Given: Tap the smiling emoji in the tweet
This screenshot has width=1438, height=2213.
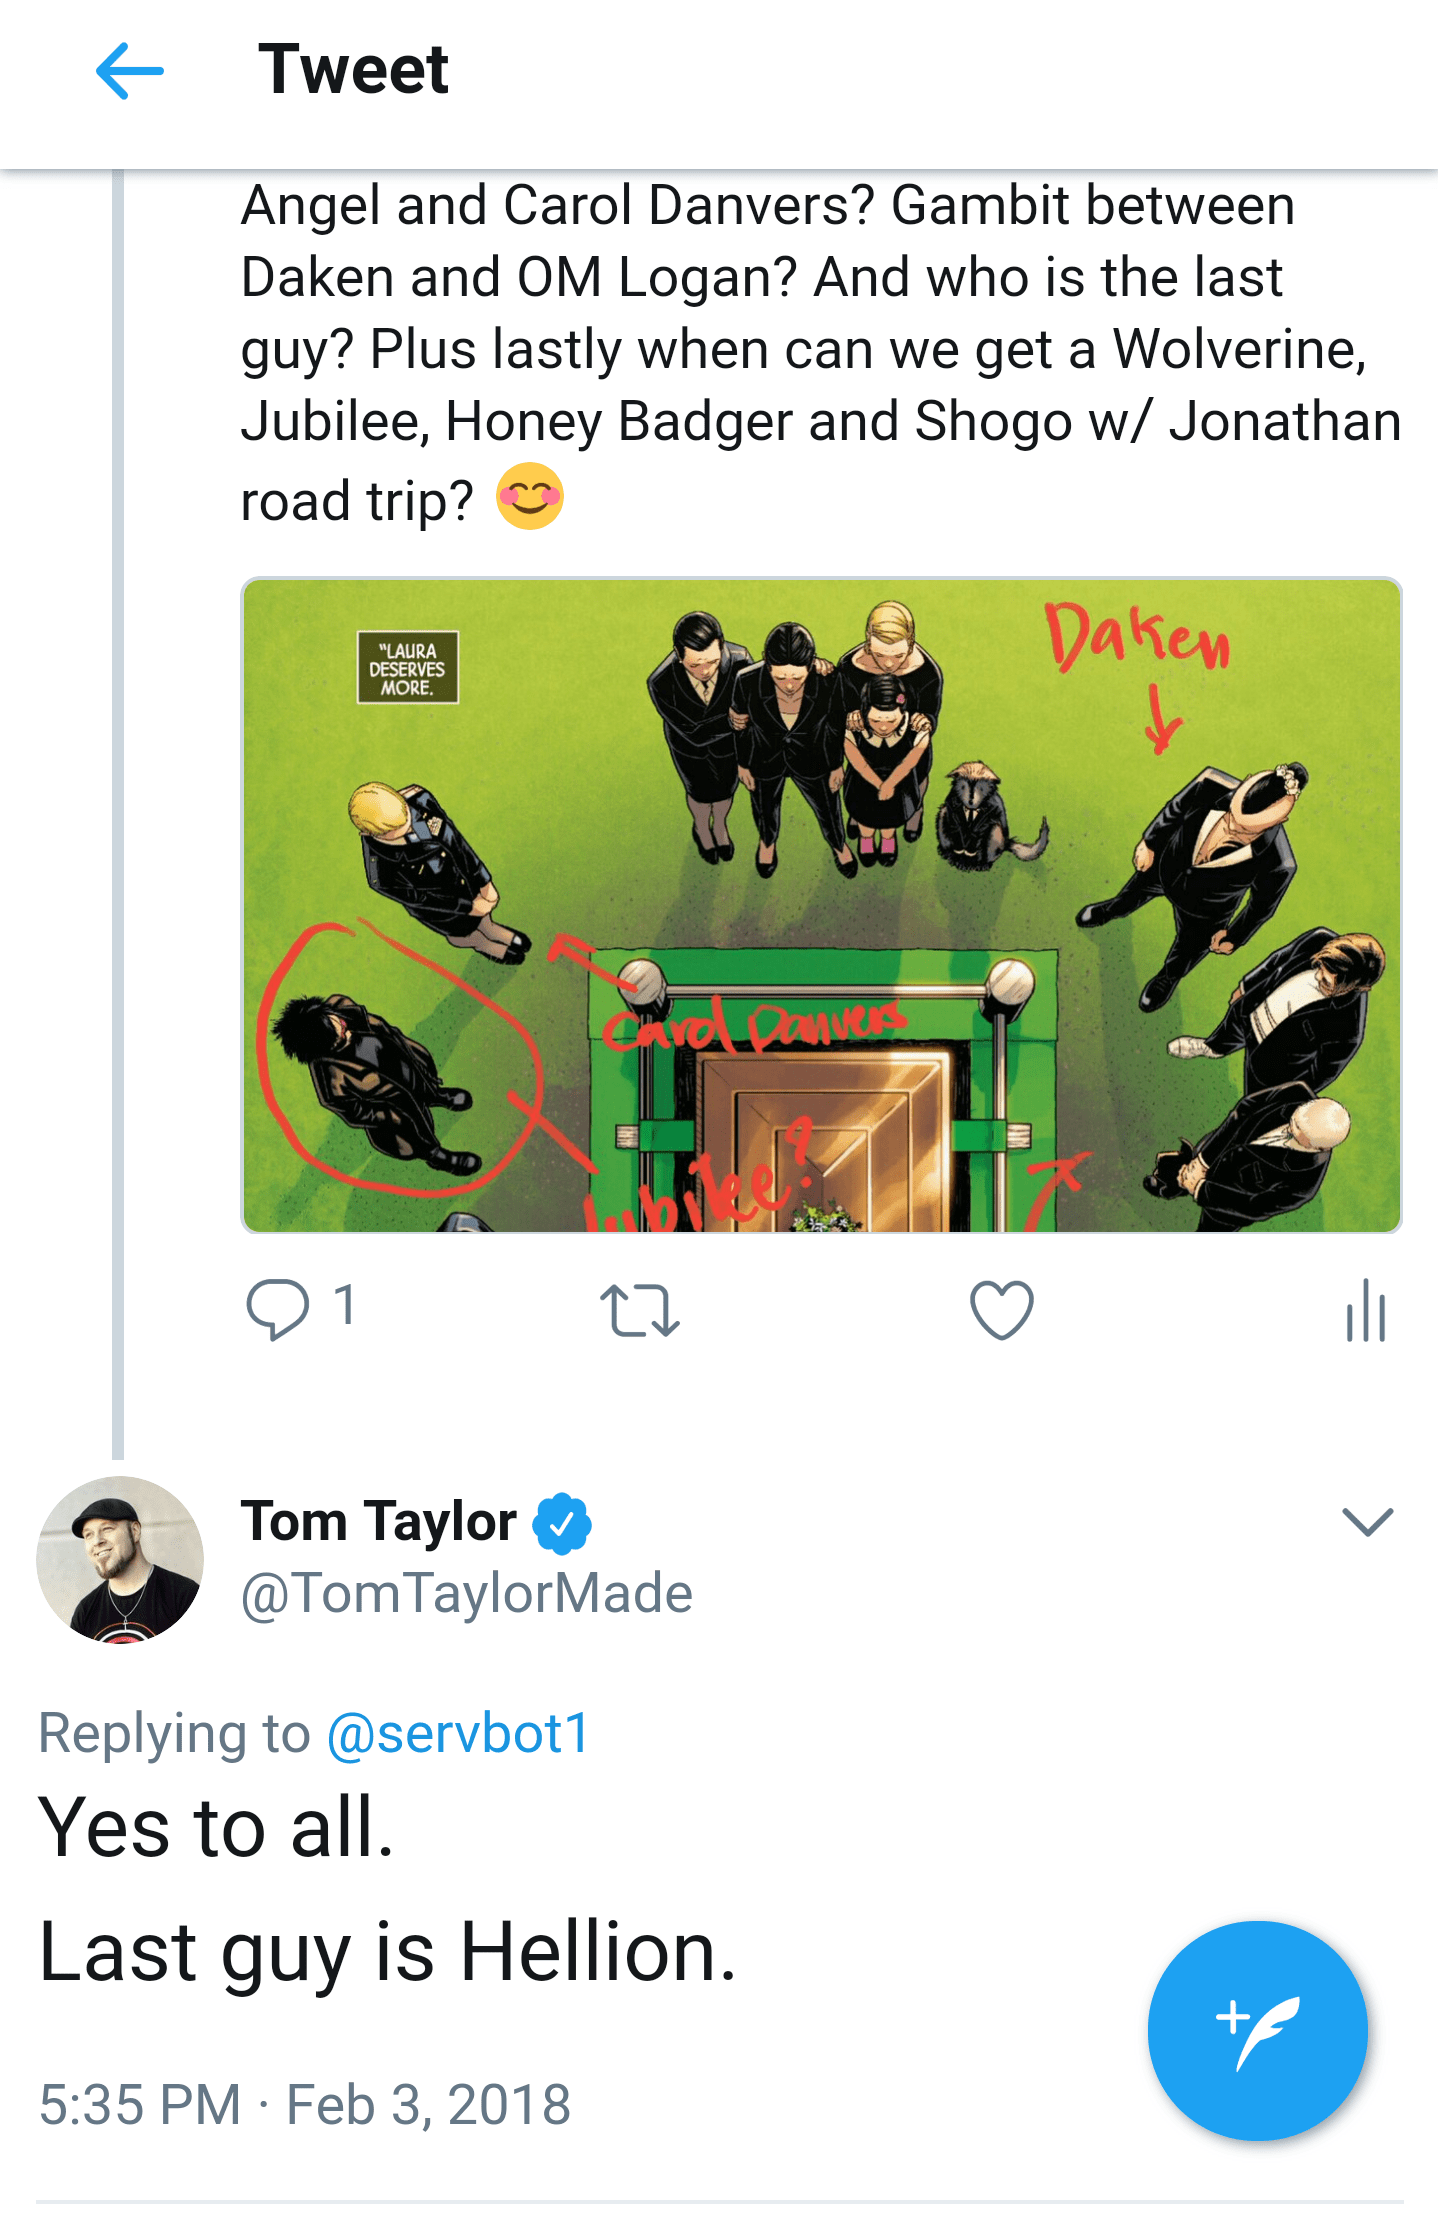Looking at the screenshot, I should 530,496.
